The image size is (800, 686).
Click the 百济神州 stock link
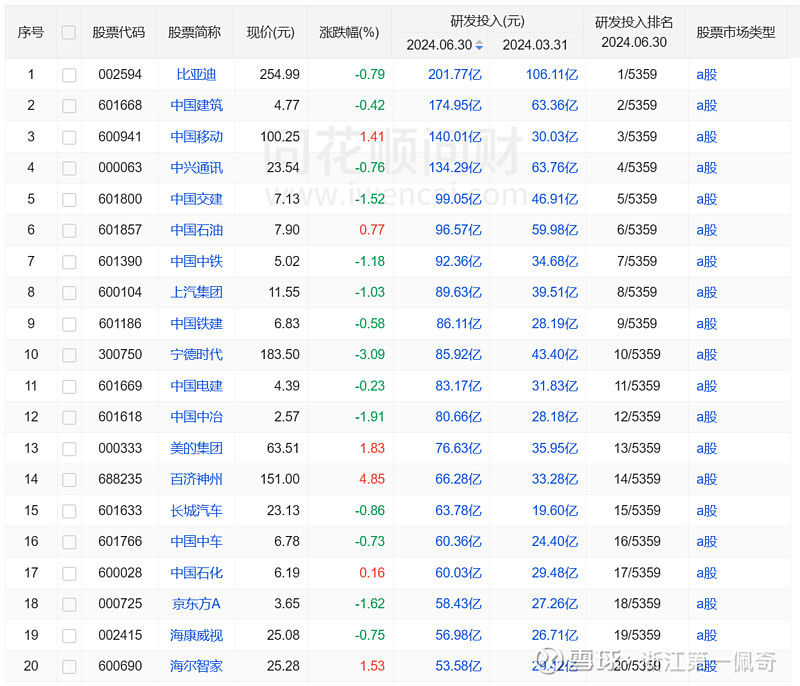196,479
